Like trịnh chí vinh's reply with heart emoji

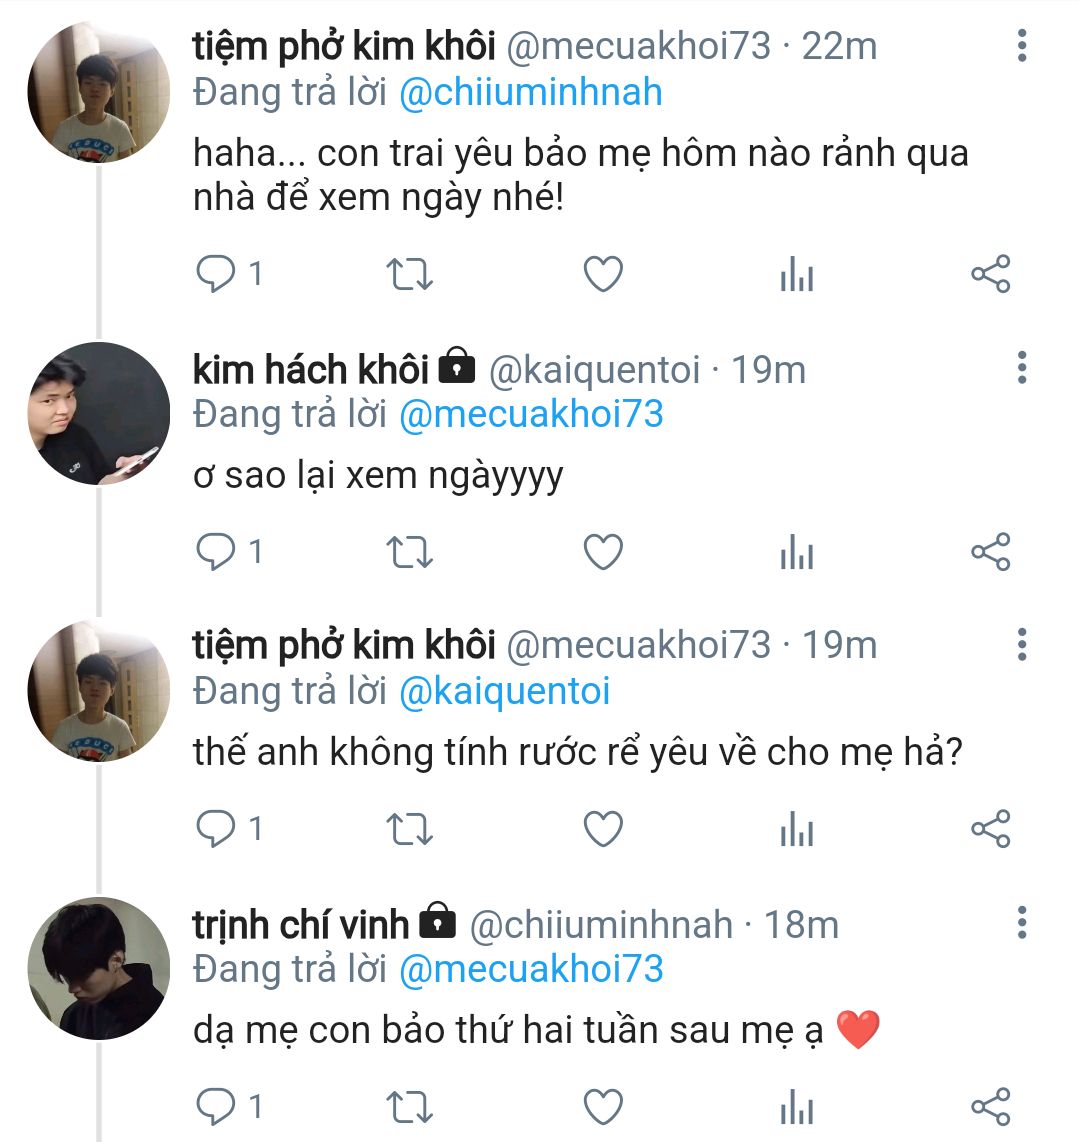[x=603, y=1107]
